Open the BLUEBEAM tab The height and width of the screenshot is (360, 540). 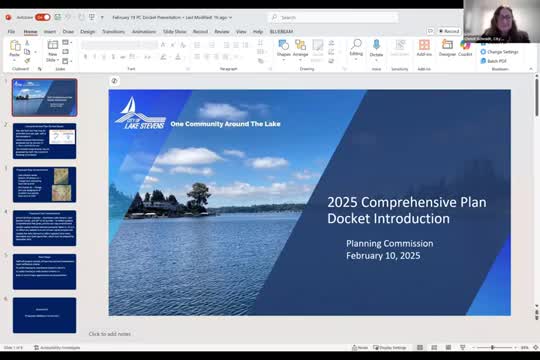[281, 32]
